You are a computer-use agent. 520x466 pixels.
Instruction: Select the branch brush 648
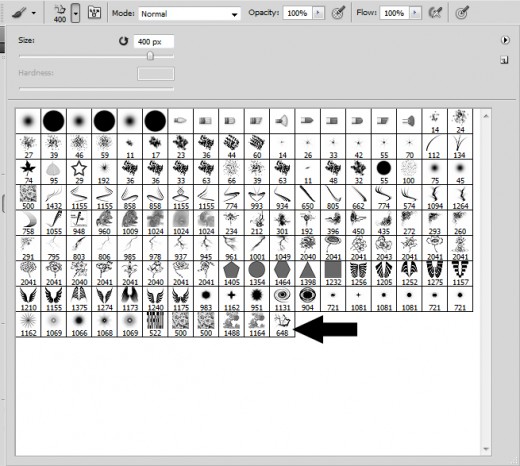tap(282, 324)
